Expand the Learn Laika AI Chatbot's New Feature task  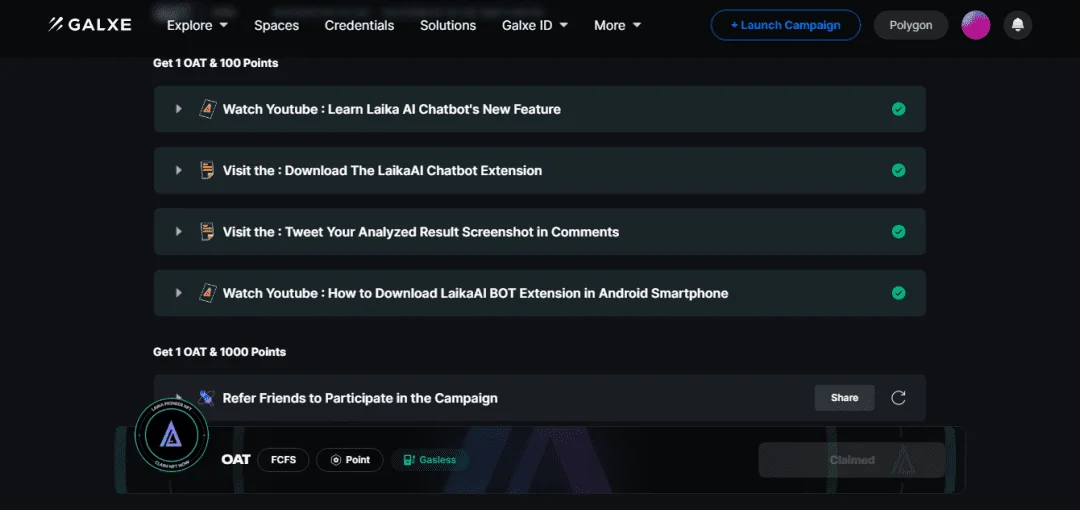178,109
